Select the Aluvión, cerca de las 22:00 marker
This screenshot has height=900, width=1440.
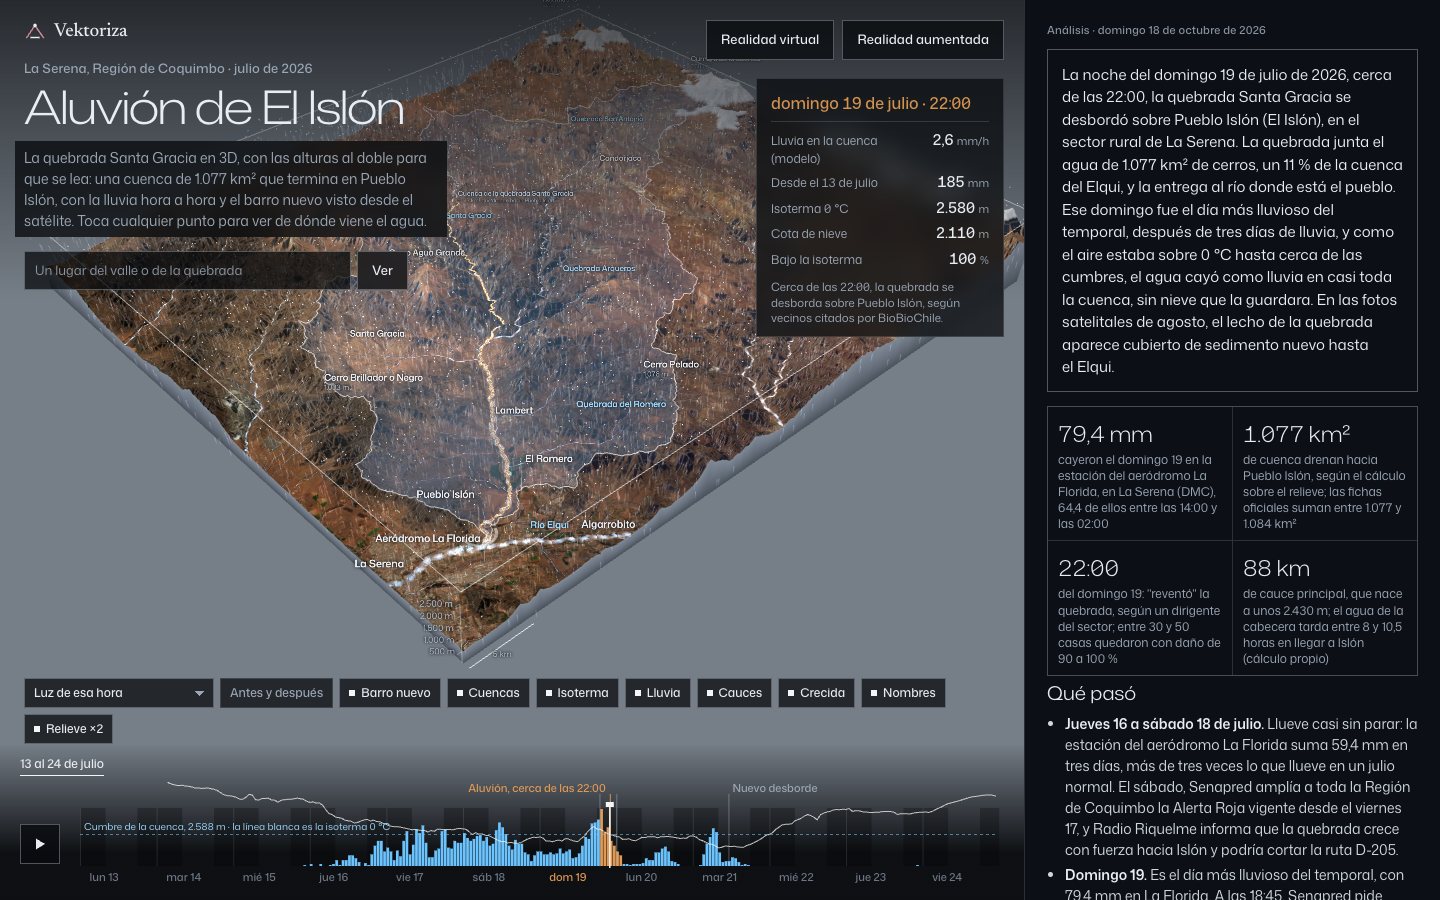[537, 788]
